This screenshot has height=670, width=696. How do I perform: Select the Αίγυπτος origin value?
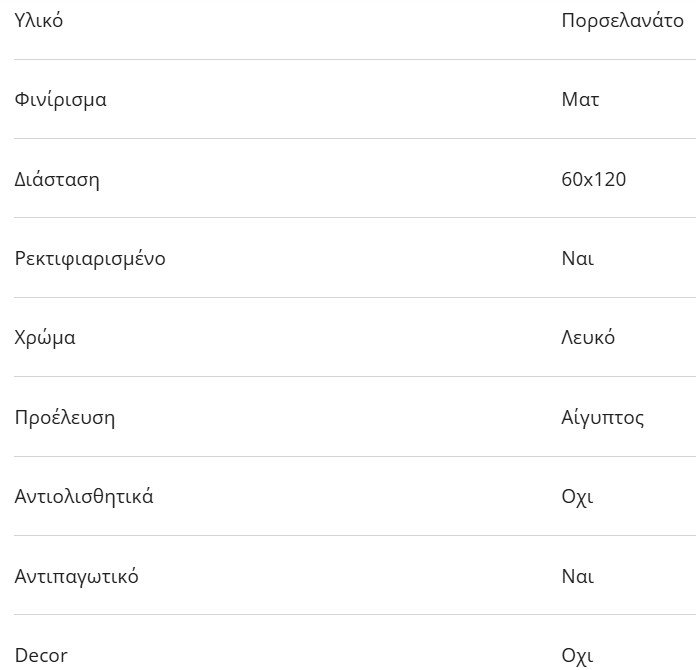pyautogui.click(x=602, y=417)
